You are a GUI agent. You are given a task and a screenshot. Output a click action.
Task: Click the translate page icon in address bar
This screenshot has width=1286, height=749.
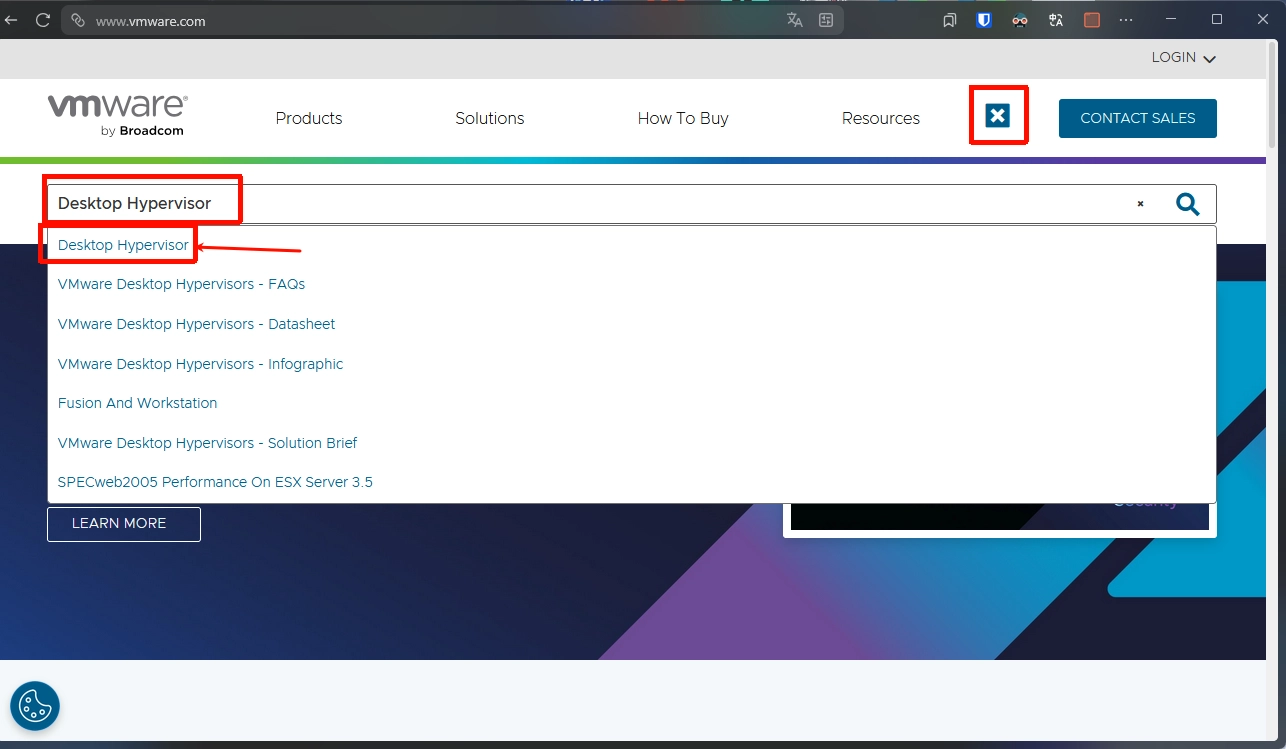coord(795,20)
